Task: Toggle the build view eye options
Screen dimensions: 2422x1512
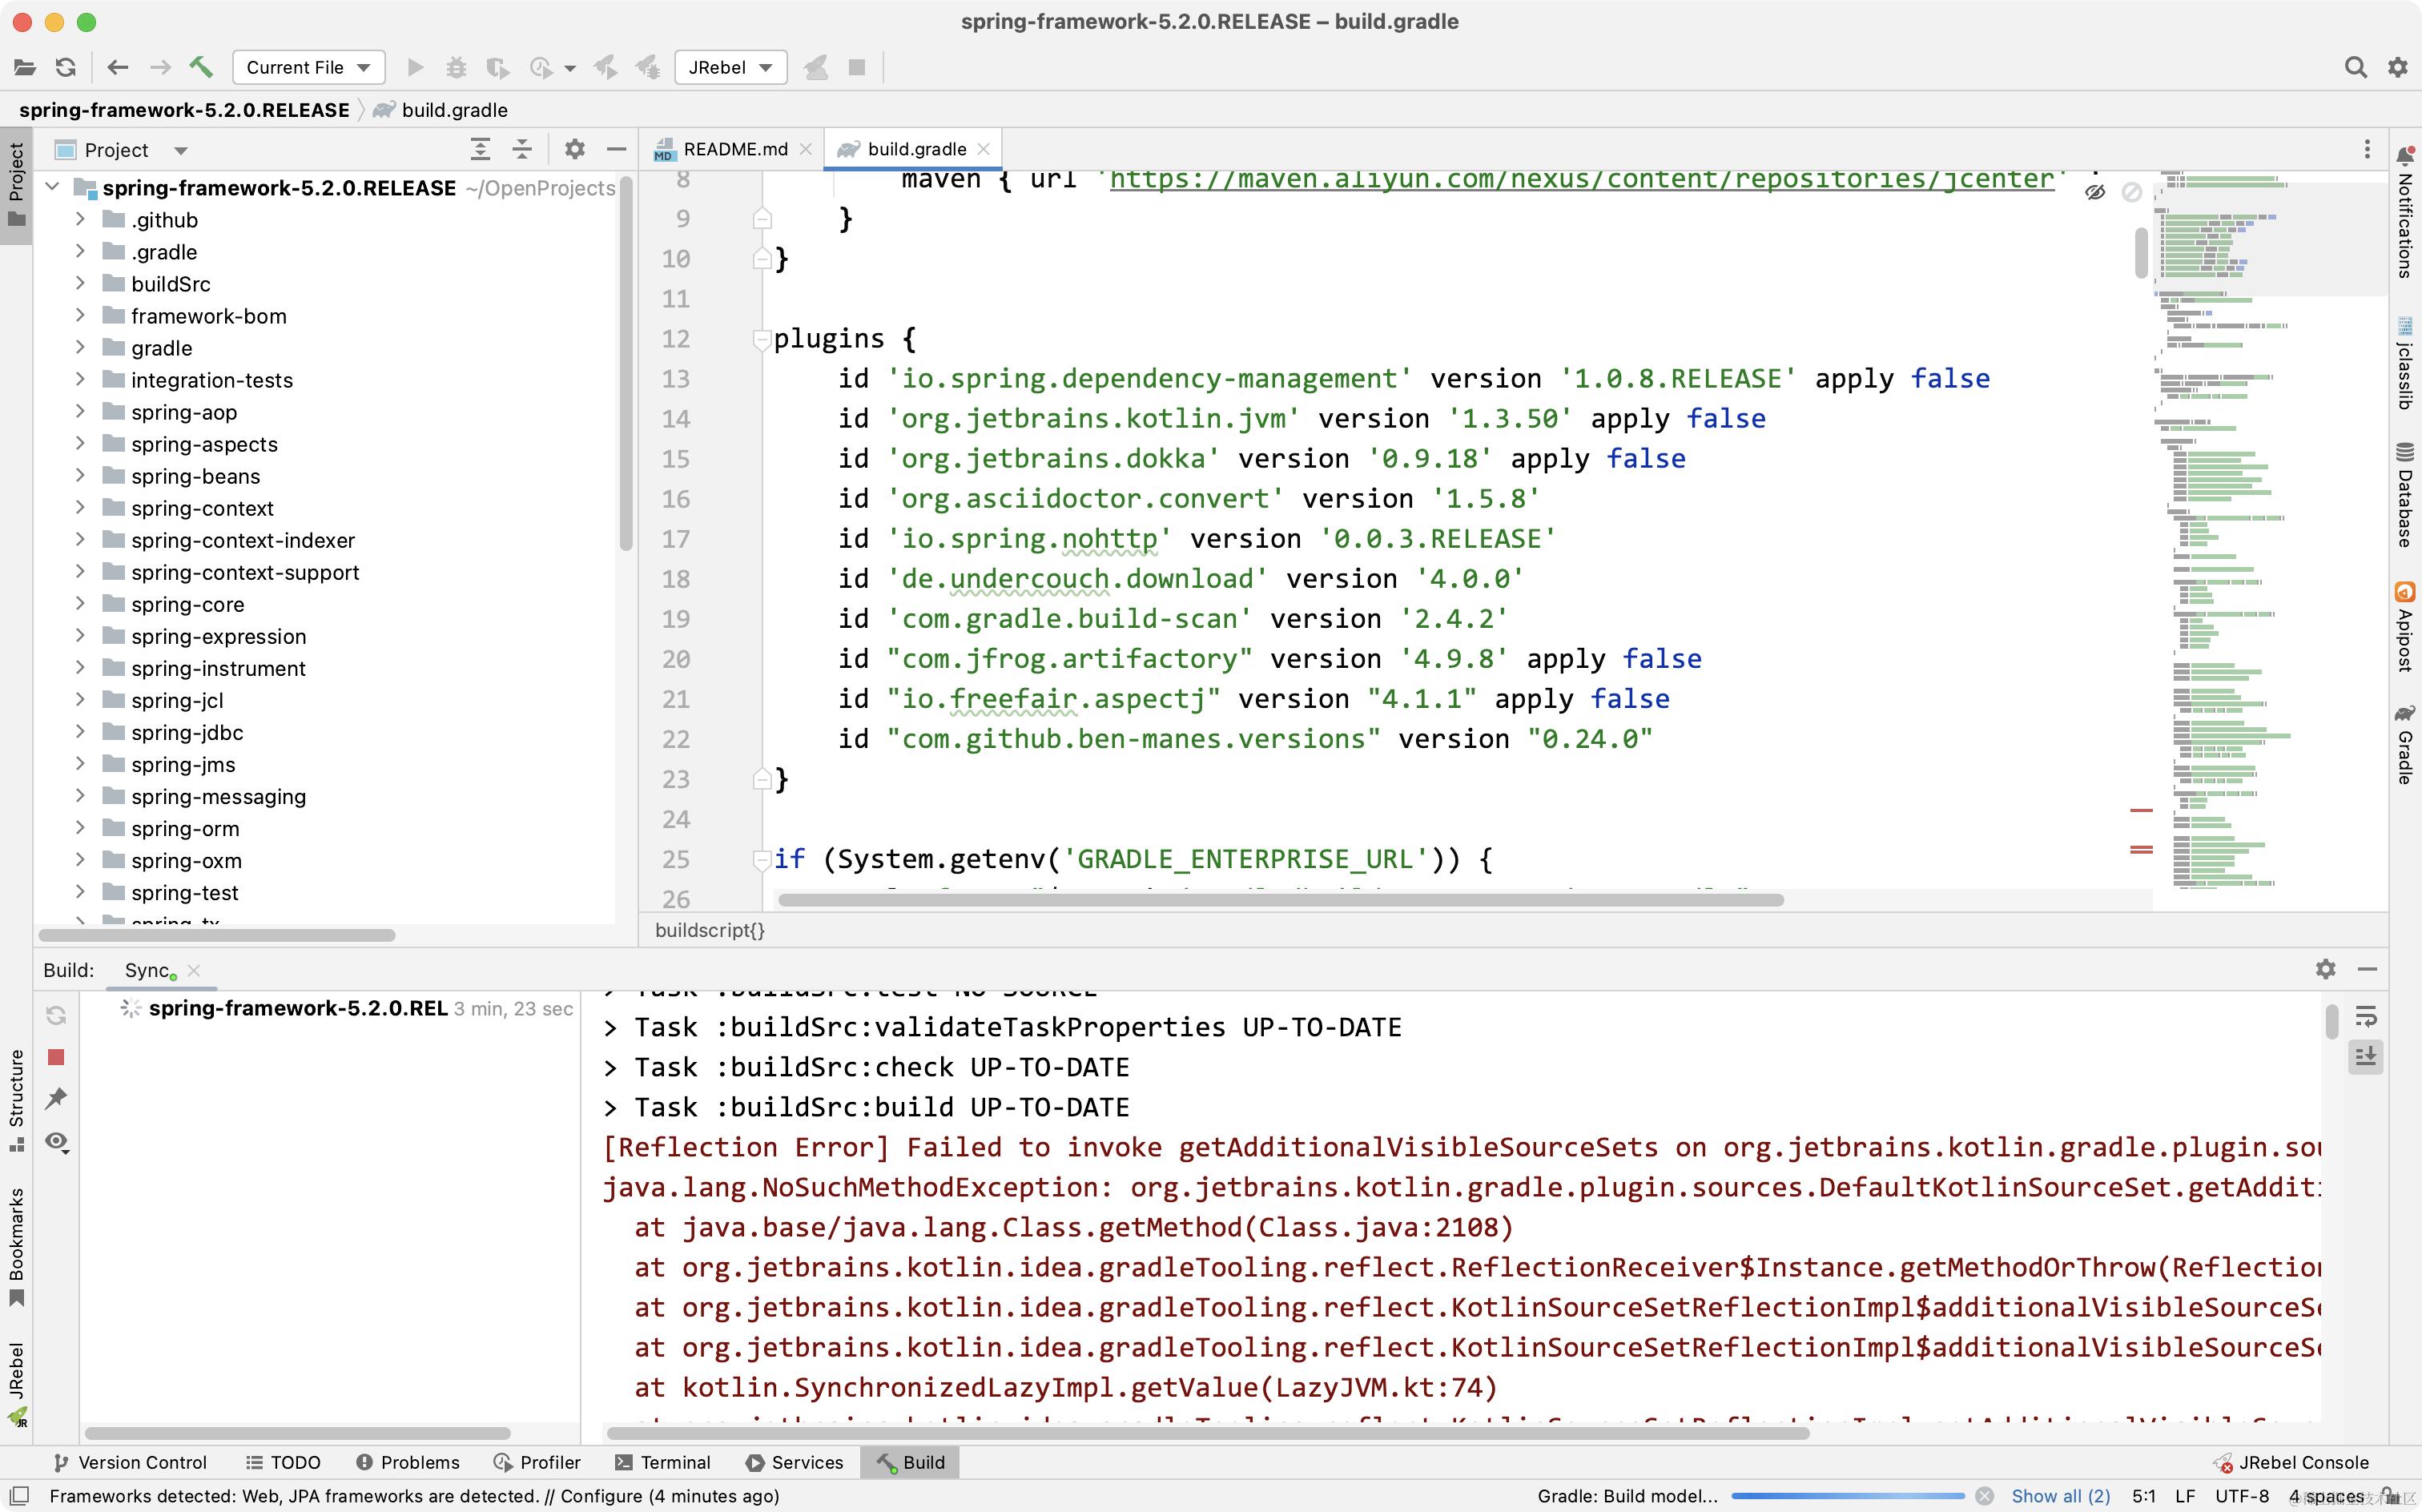Action: click(x=56, y=1142)
